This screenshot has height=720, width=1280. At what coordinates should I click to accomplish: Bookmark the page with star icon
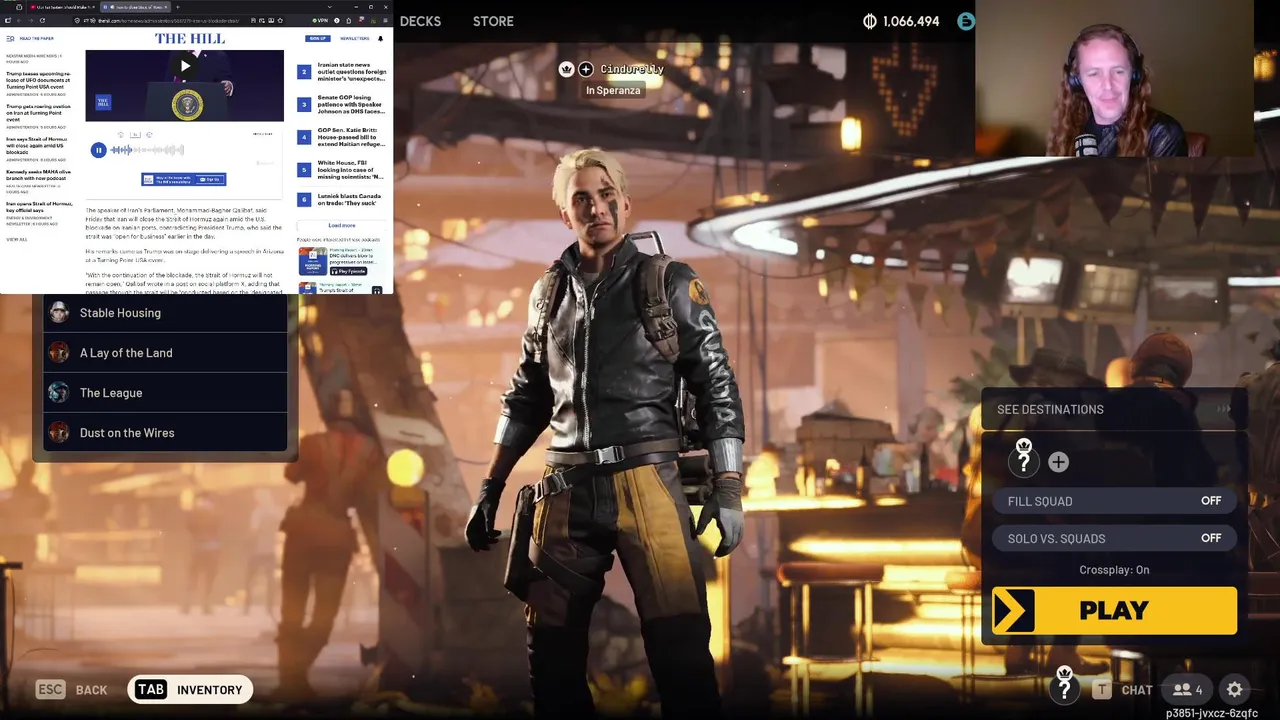click(x=281, y=20)
